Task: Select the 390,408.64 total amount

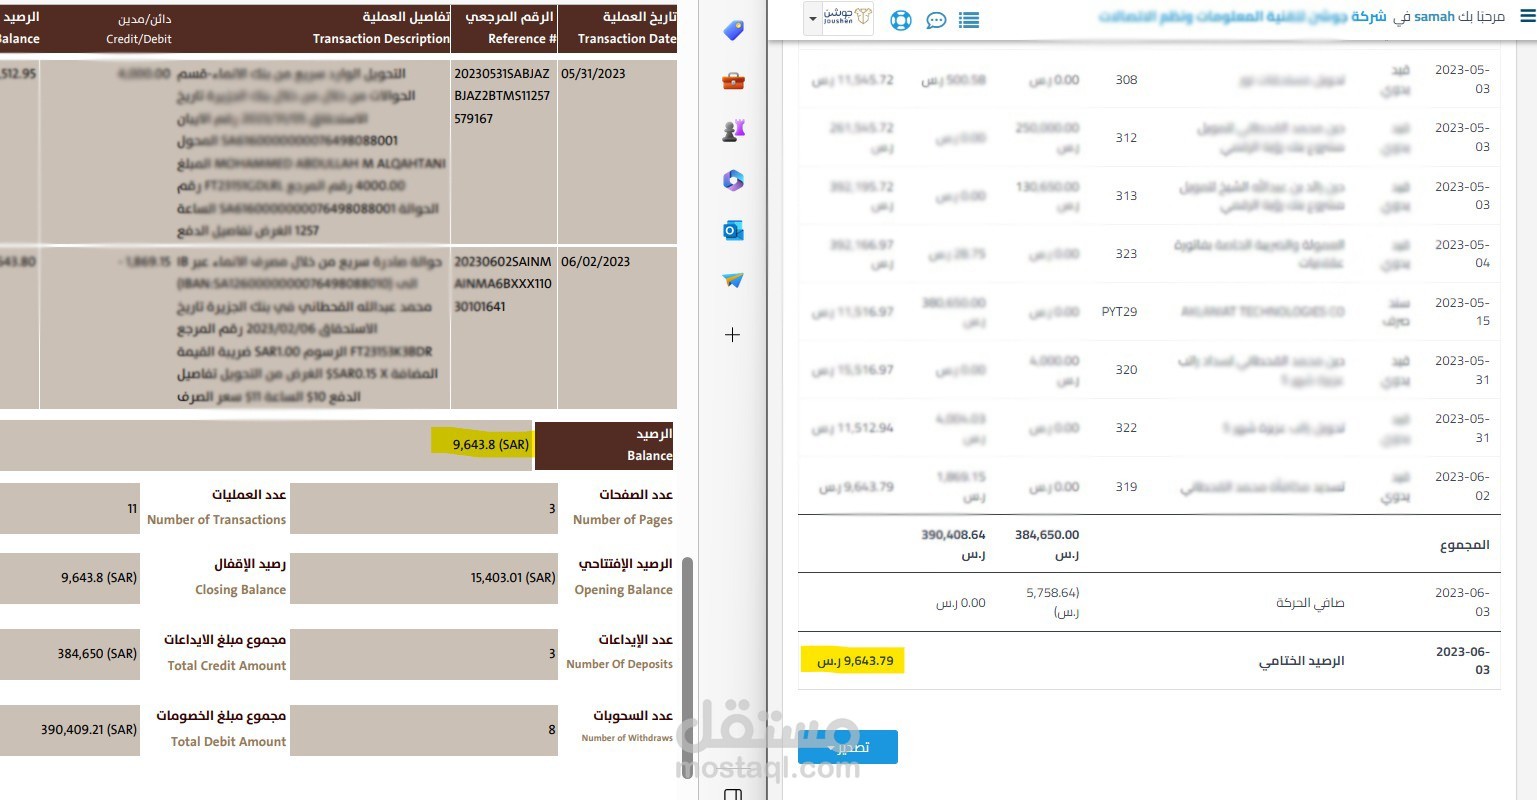Action: pos(953,544)
